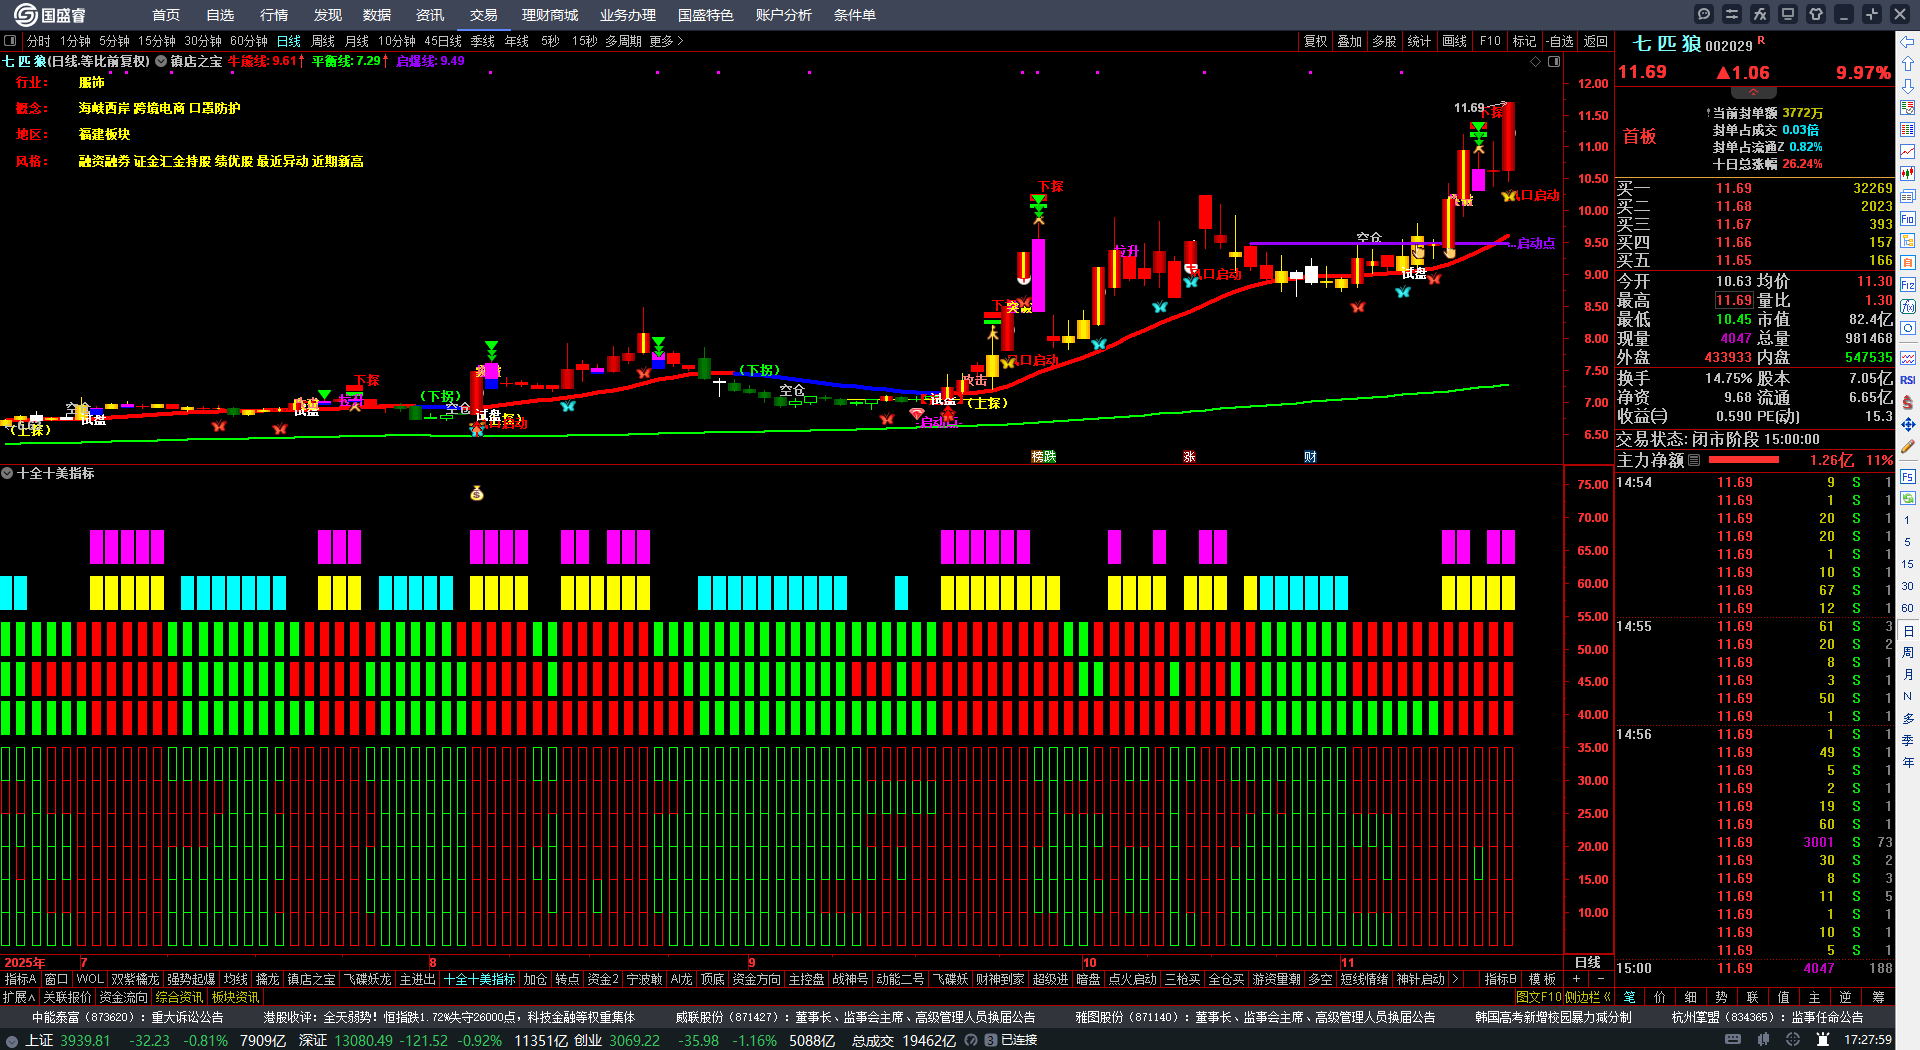Viewport: 1920px width, 1050px height.
Task: Click the down arrow icon in right sidebar
Action: click(x=1908, y=86)
